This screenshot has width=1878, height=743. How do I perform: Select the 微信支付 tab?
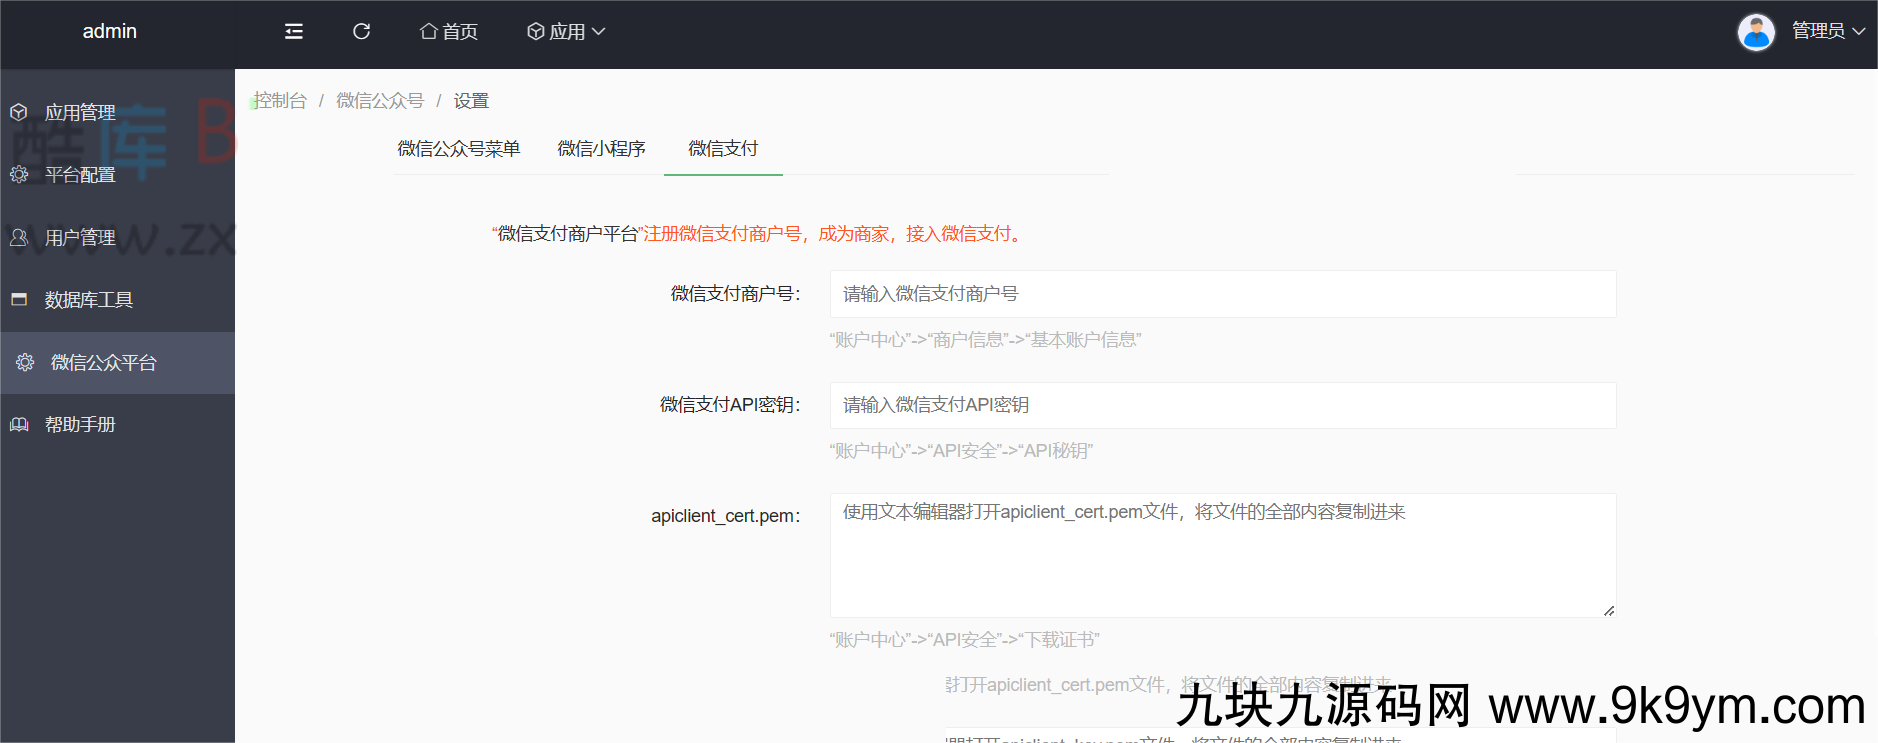pyautogui.click(x=723, y=148)
